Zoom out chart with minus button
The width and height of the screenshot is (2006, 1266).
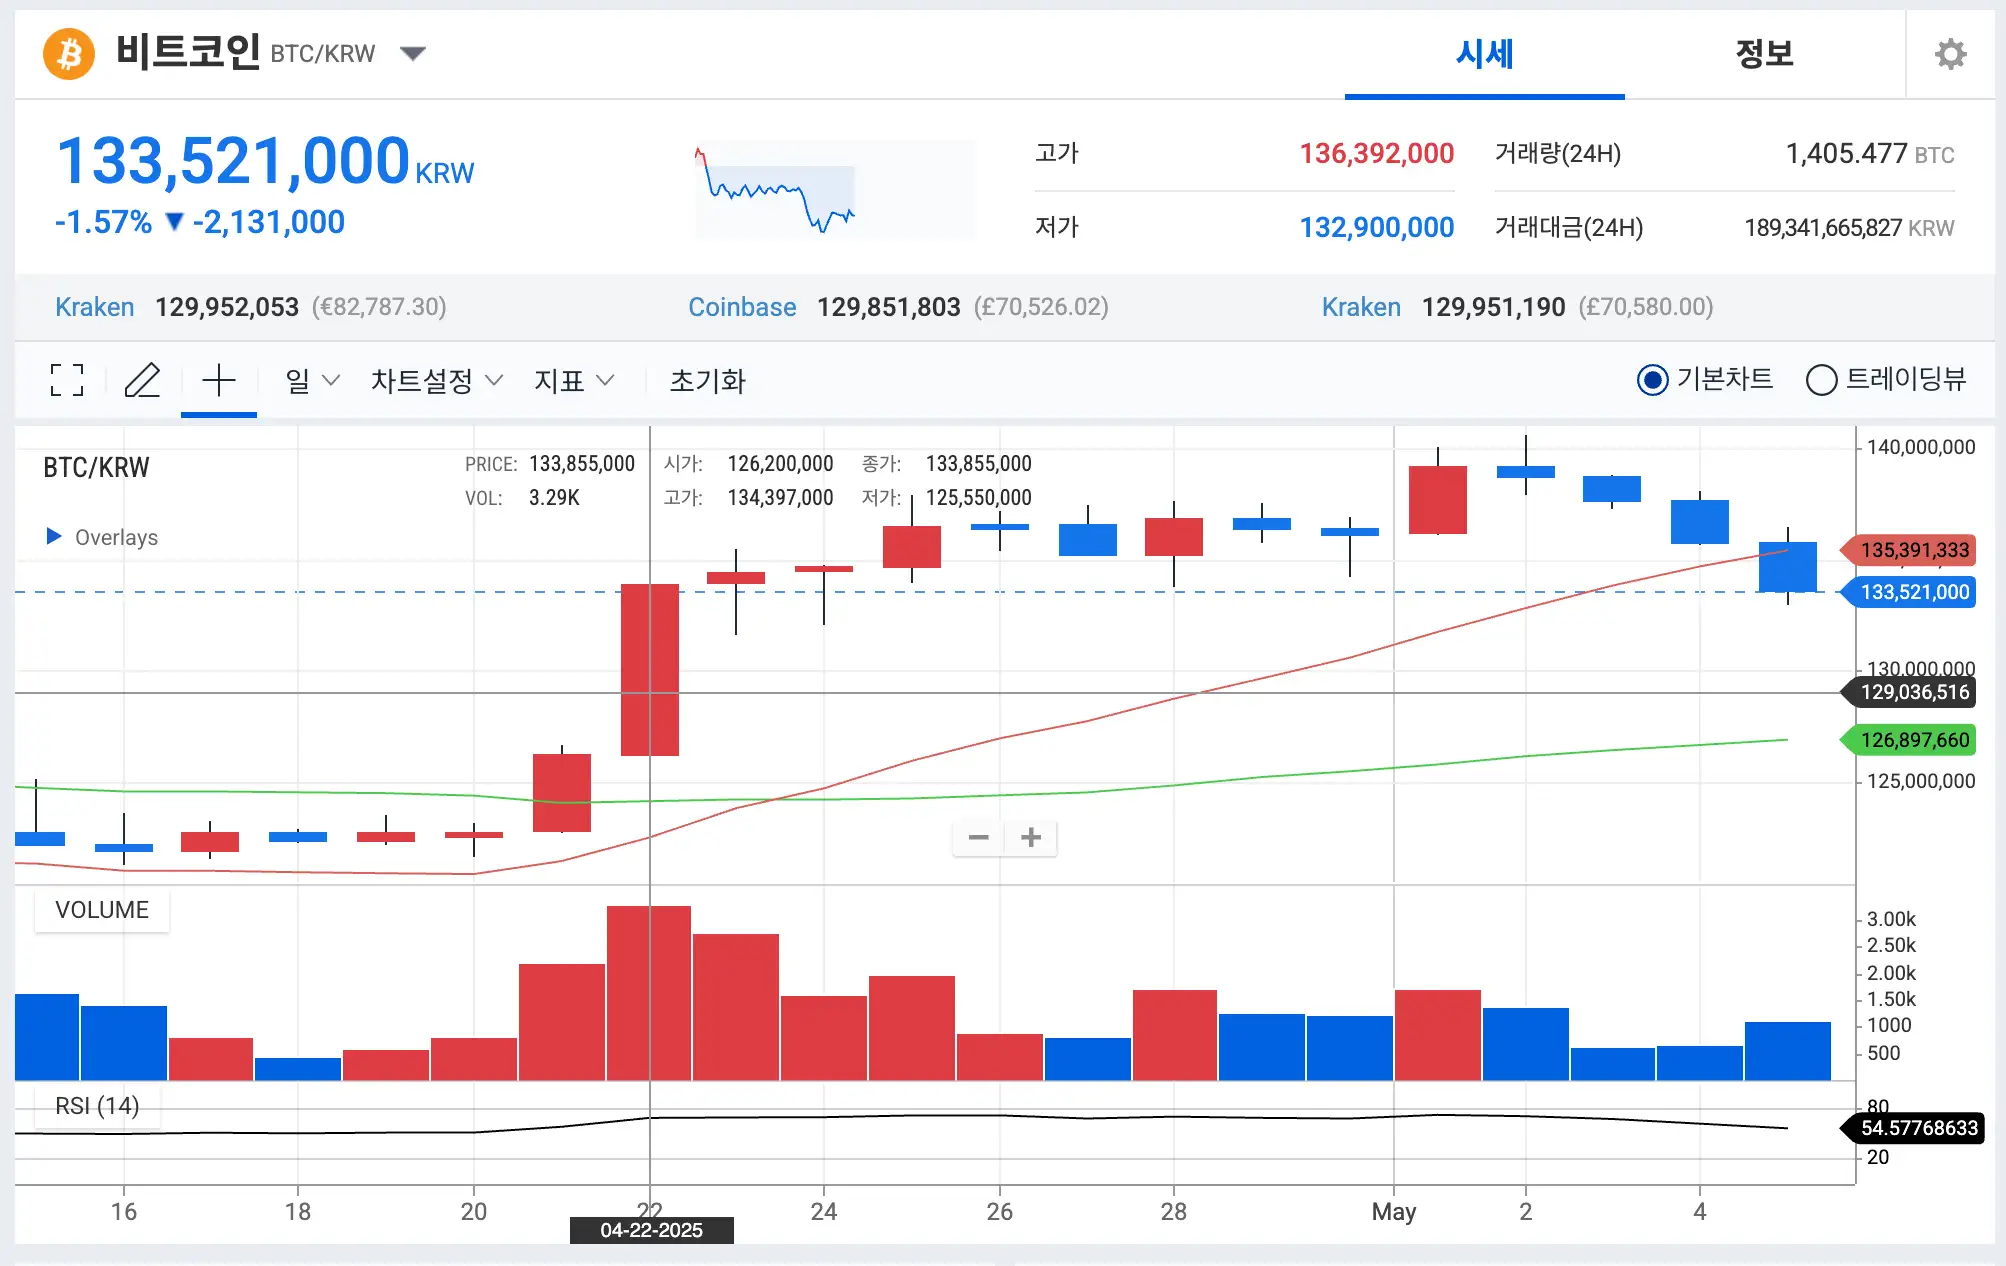pyautogui.click(x=979, y=837)
